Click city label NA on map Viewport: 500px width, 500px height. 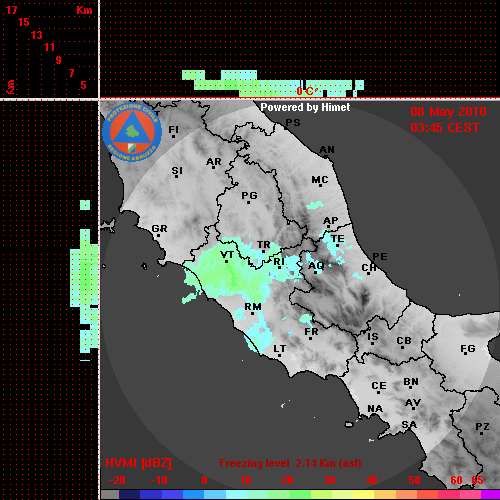(375, 409)
